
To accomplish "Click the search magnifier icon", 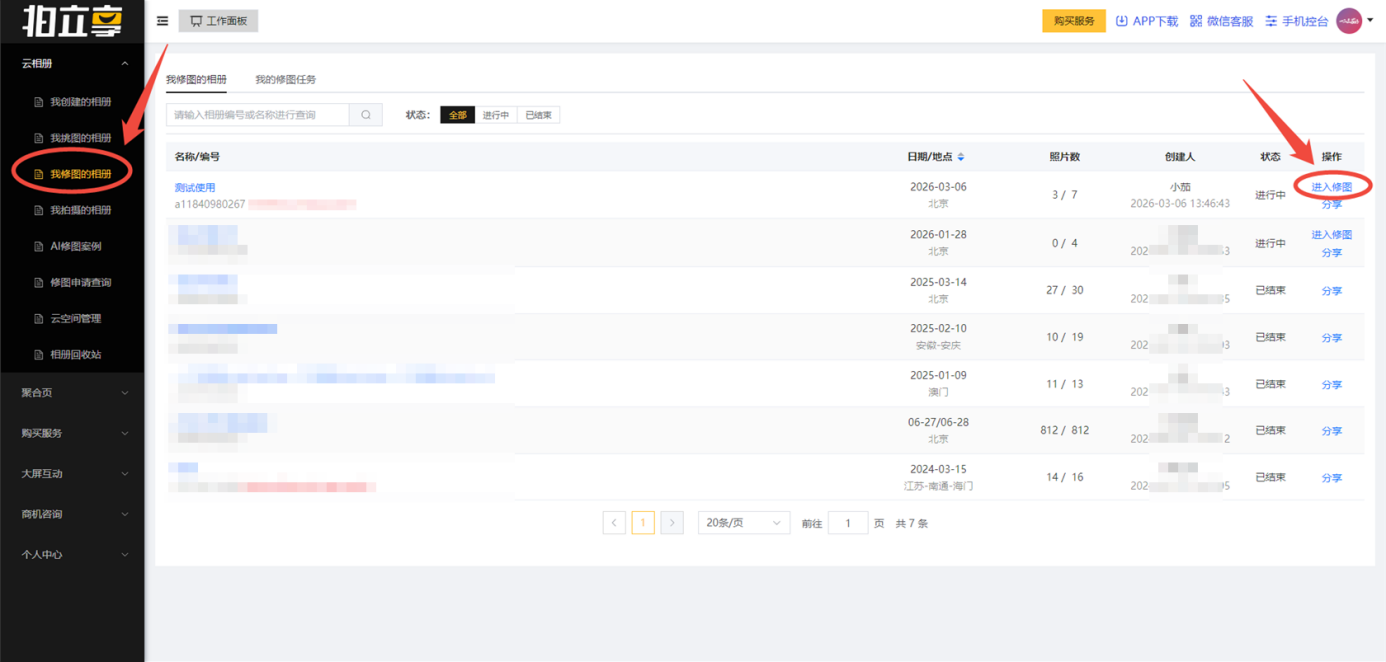I will coord(366,115).
